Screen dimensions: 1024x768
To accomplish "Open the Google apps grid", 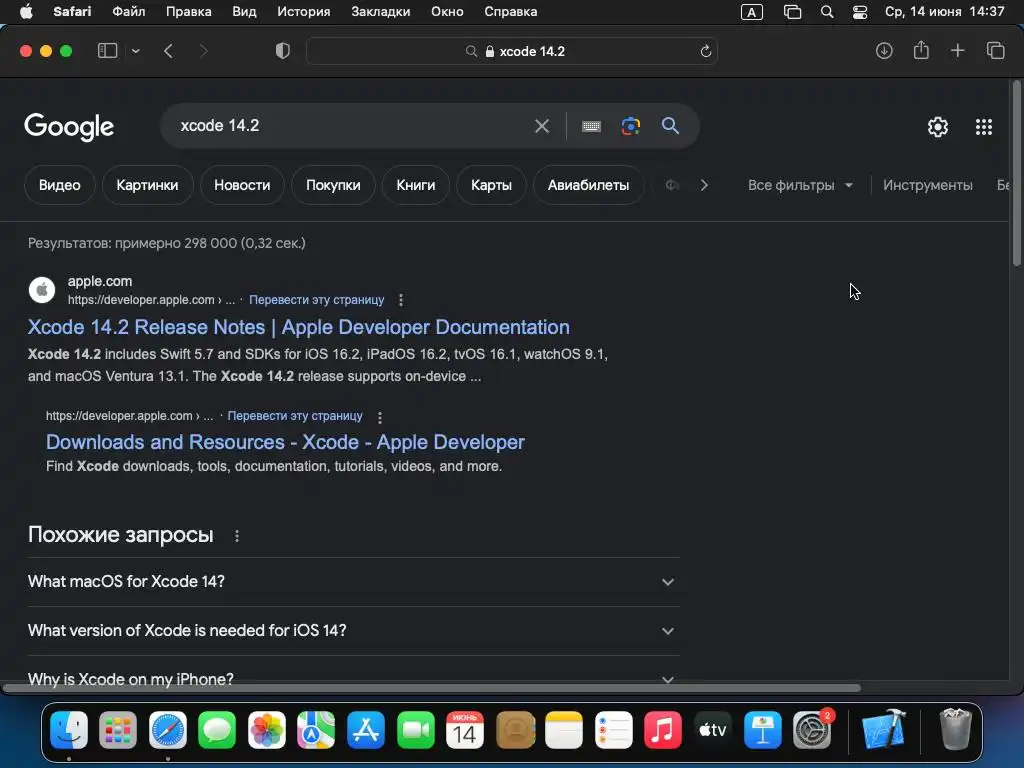I will click(984, 127).
